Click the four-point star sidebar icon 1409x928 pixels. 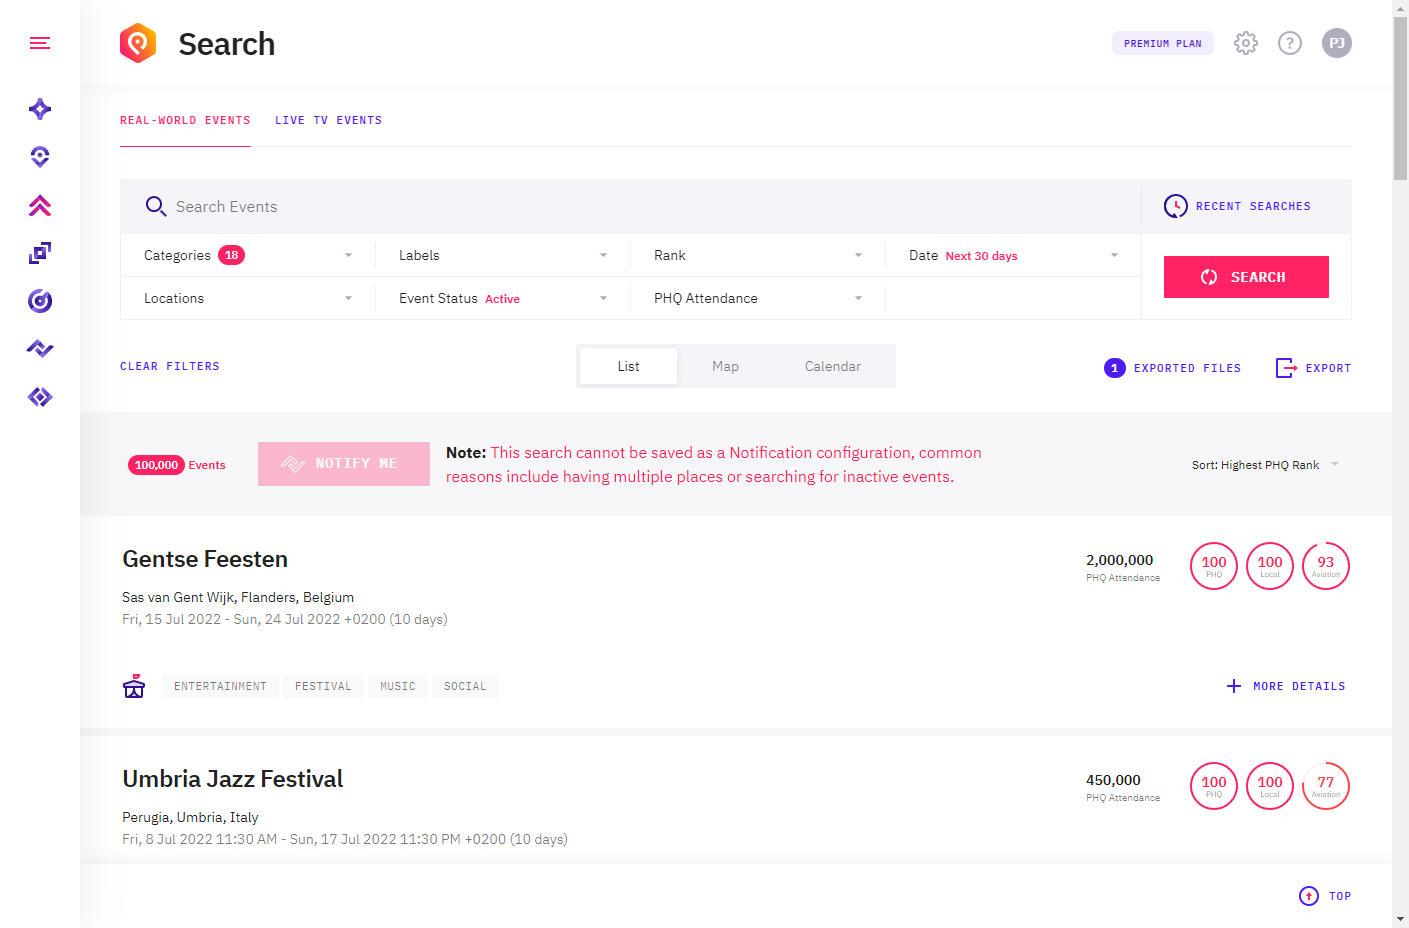pyautogui.click(x=40, y=109)
